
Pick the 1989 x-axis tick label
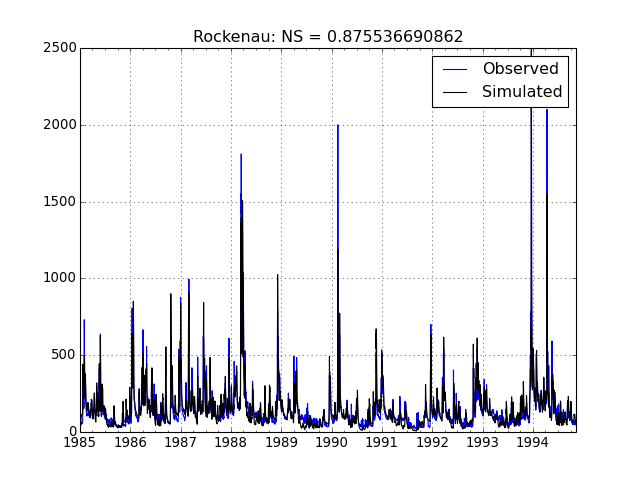click(282, 442)
